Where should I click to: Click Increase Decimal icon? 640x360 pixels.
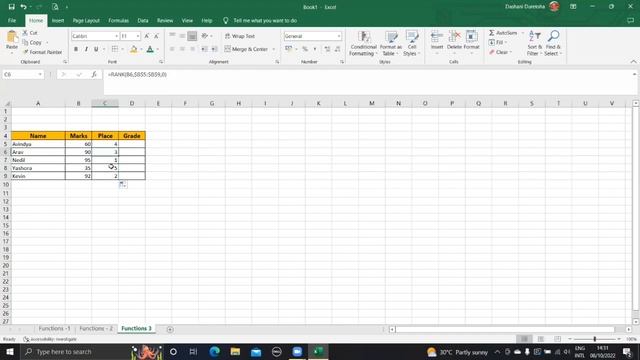[x=327, y=49]
